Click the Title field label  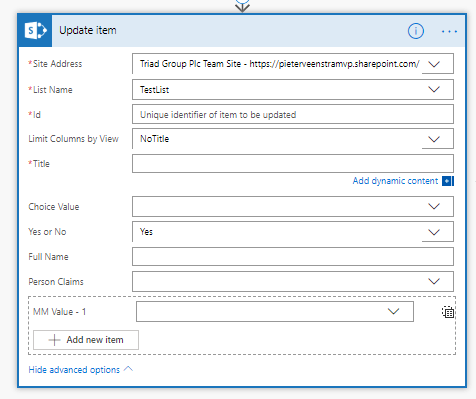(41, 164)
